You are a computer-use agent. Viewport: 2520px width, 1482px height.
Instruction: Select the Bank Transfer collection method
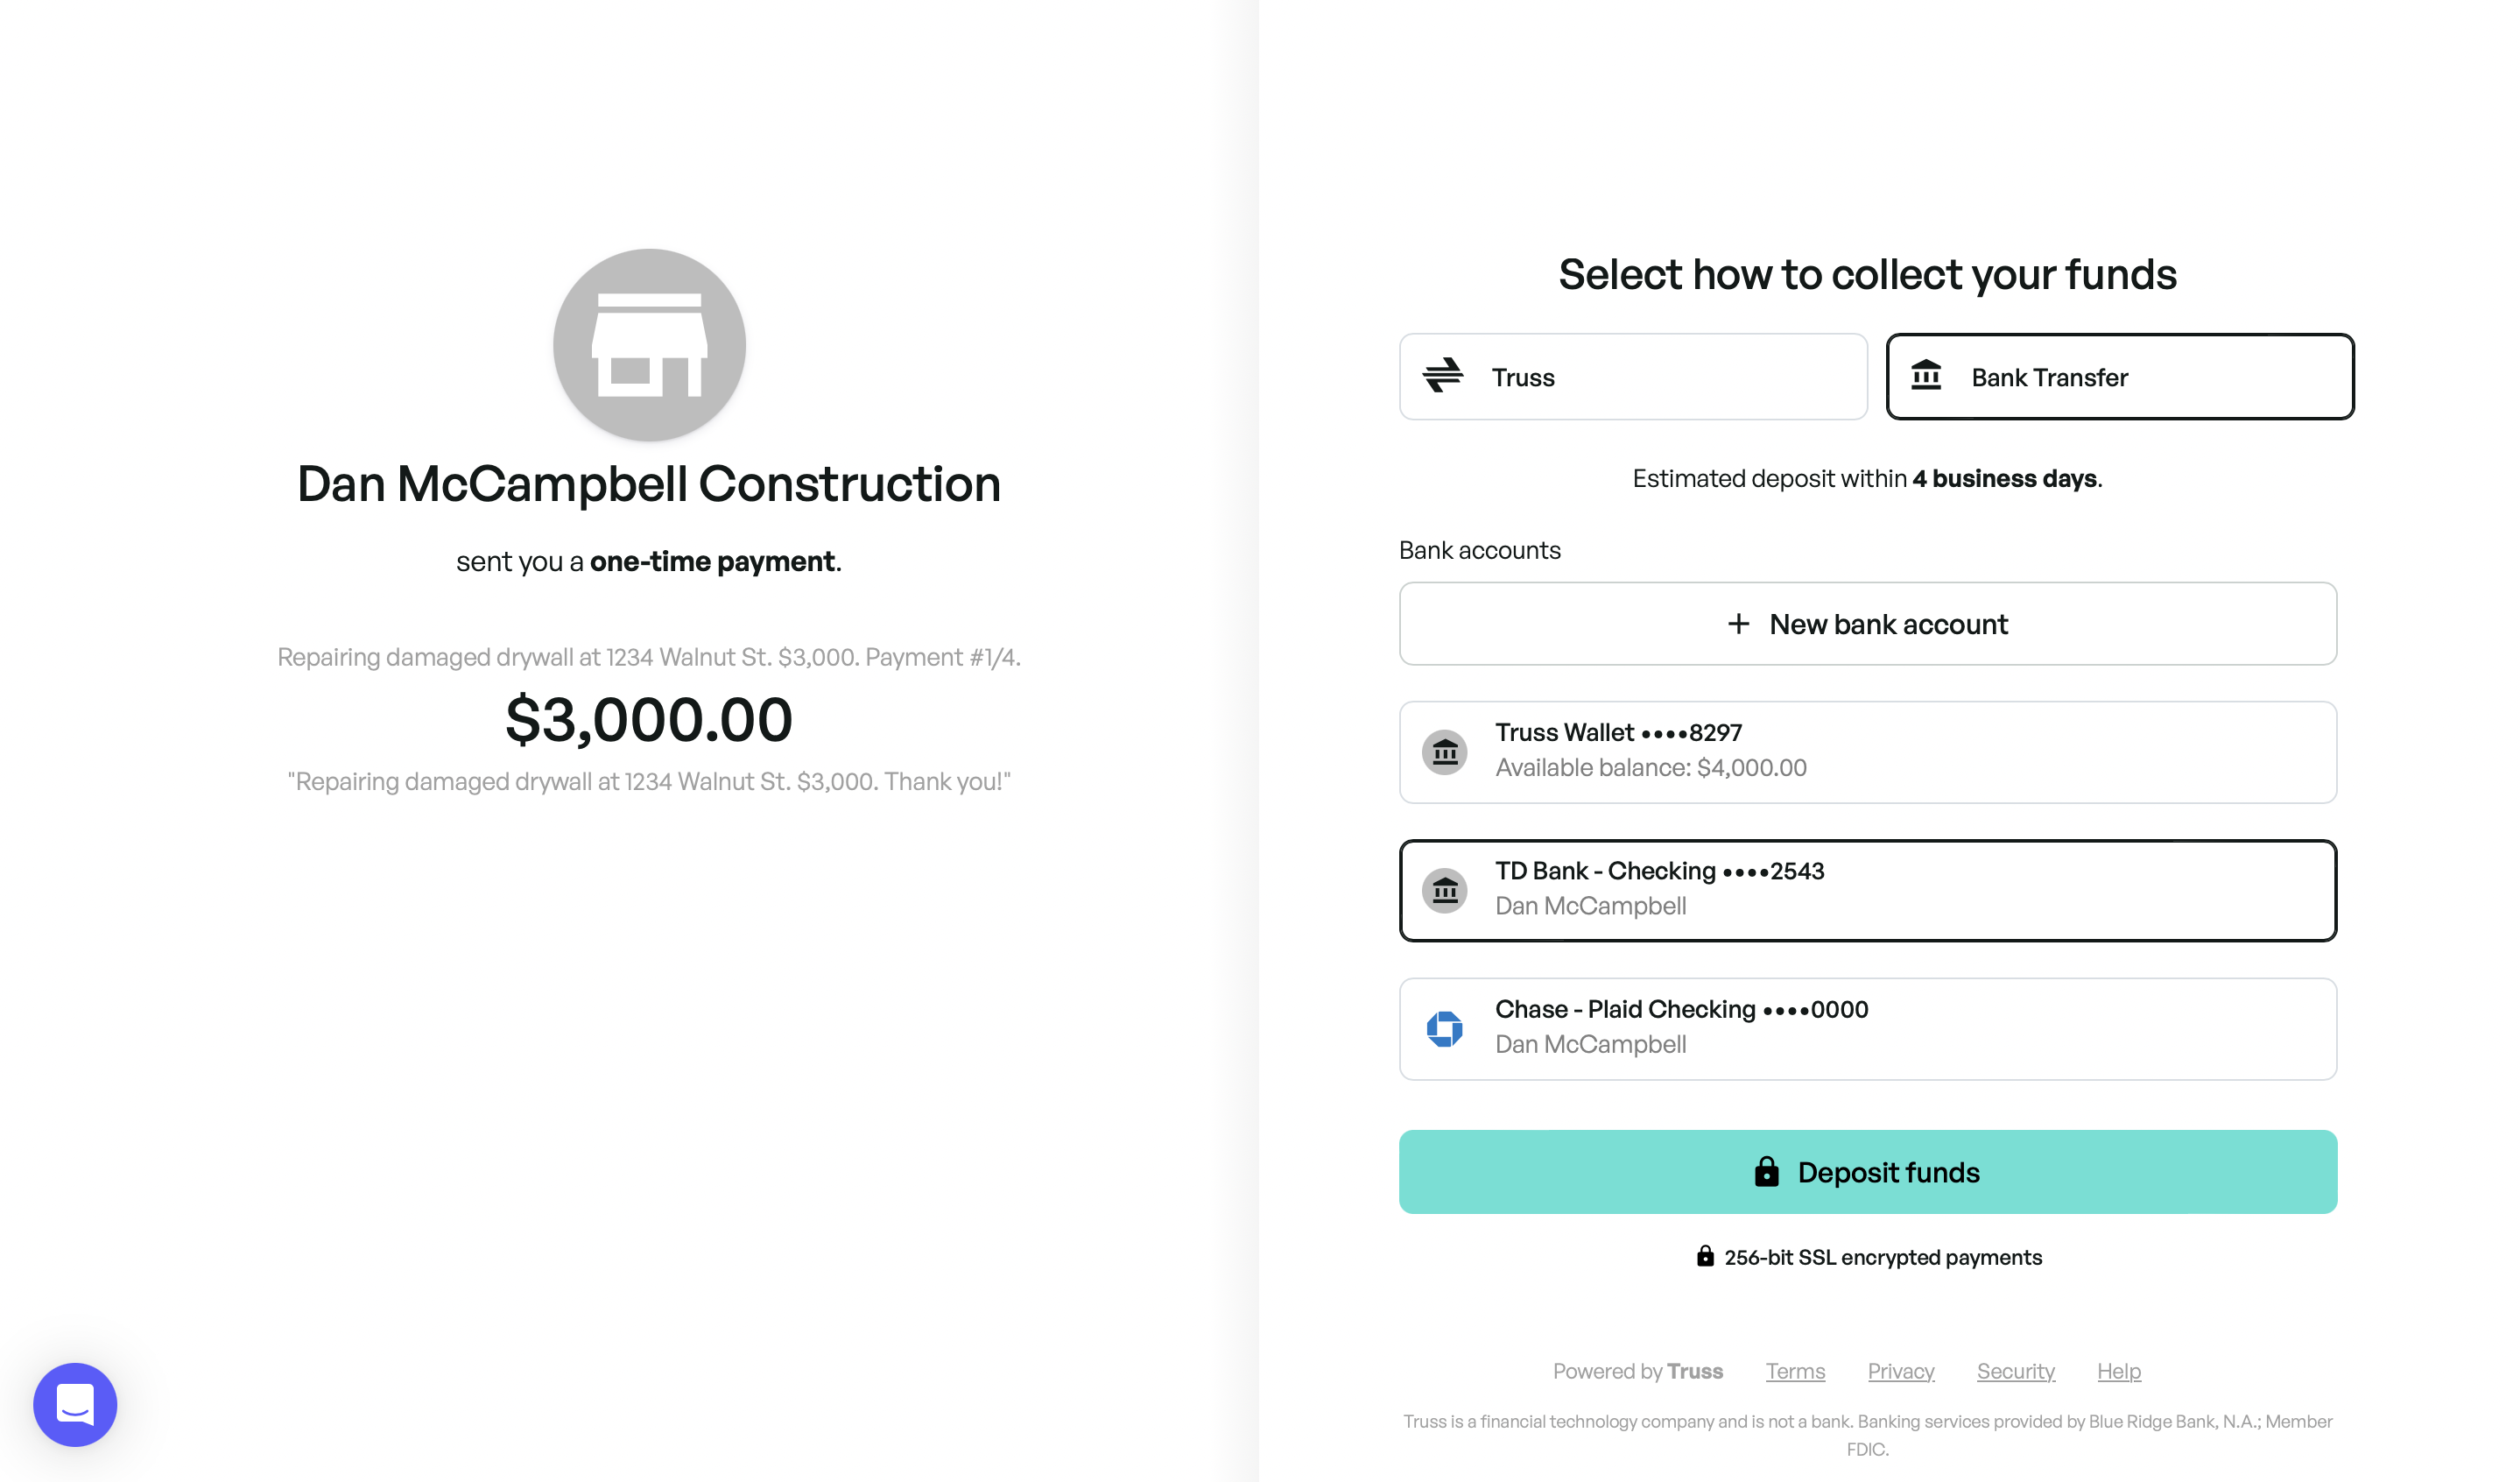[2119, 377]
